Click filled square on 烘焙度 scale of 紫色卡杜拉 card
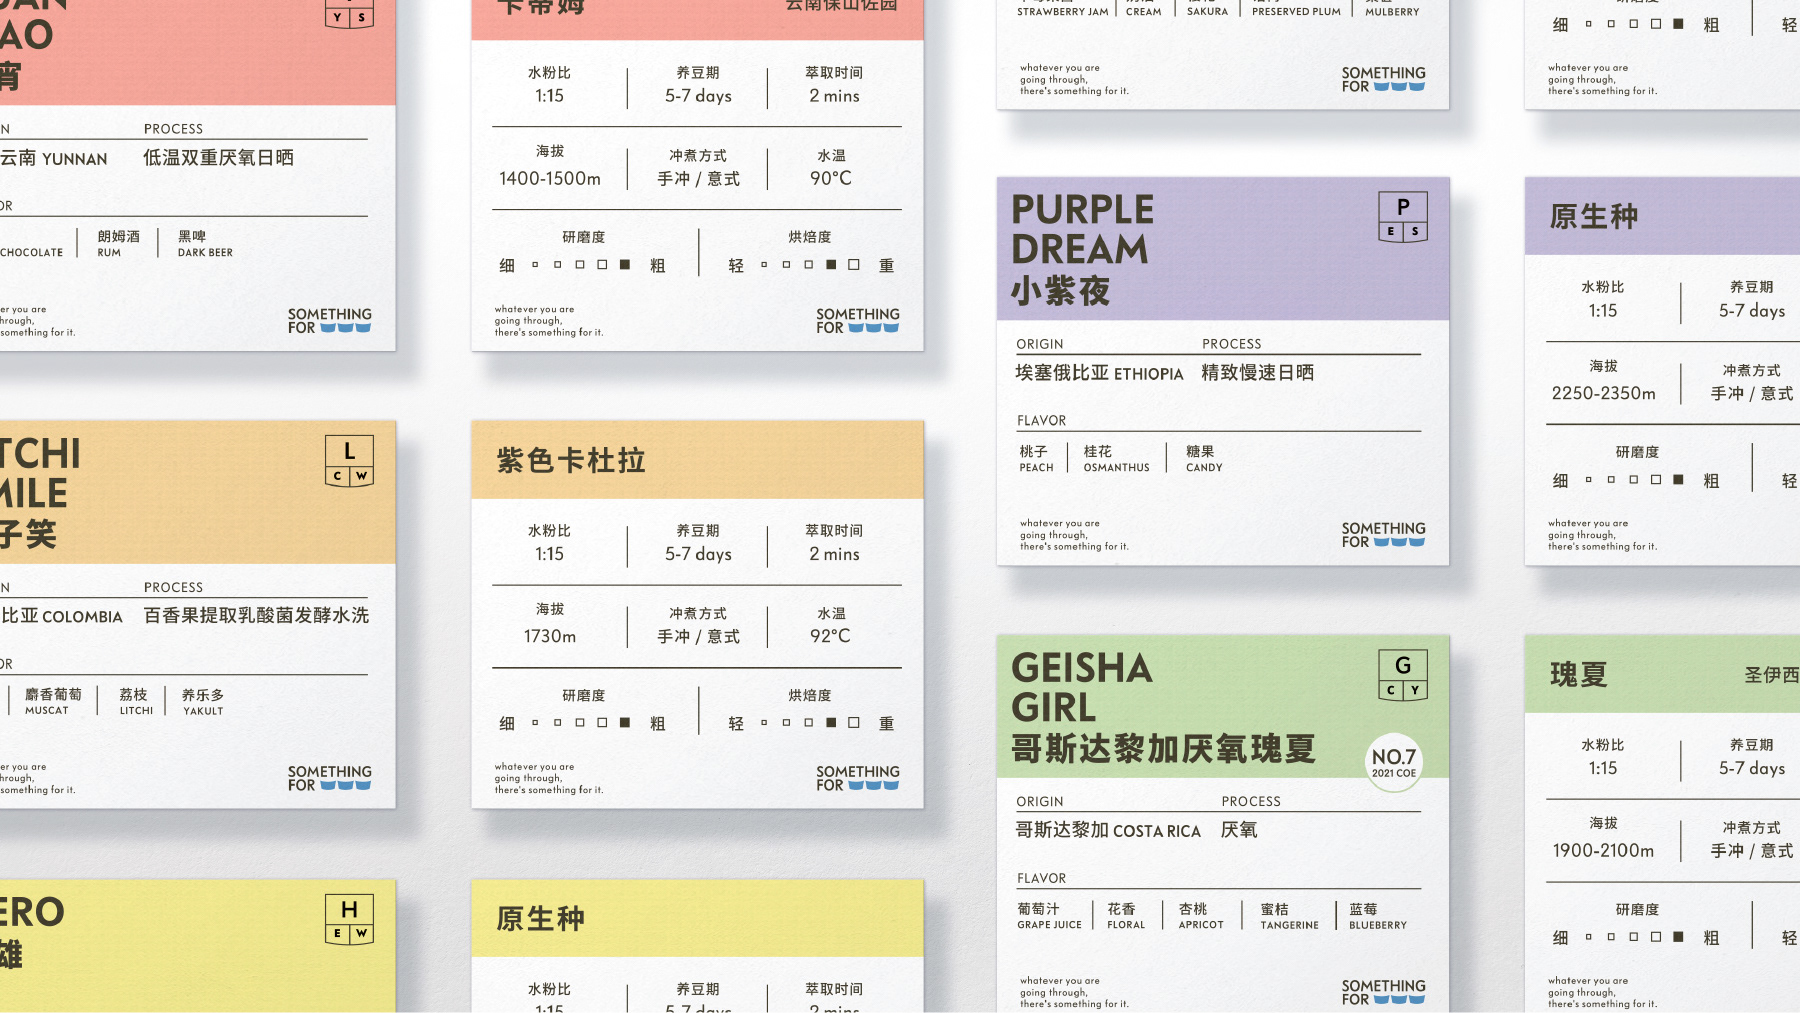The image size is (1800, 1013). (831, 723)
